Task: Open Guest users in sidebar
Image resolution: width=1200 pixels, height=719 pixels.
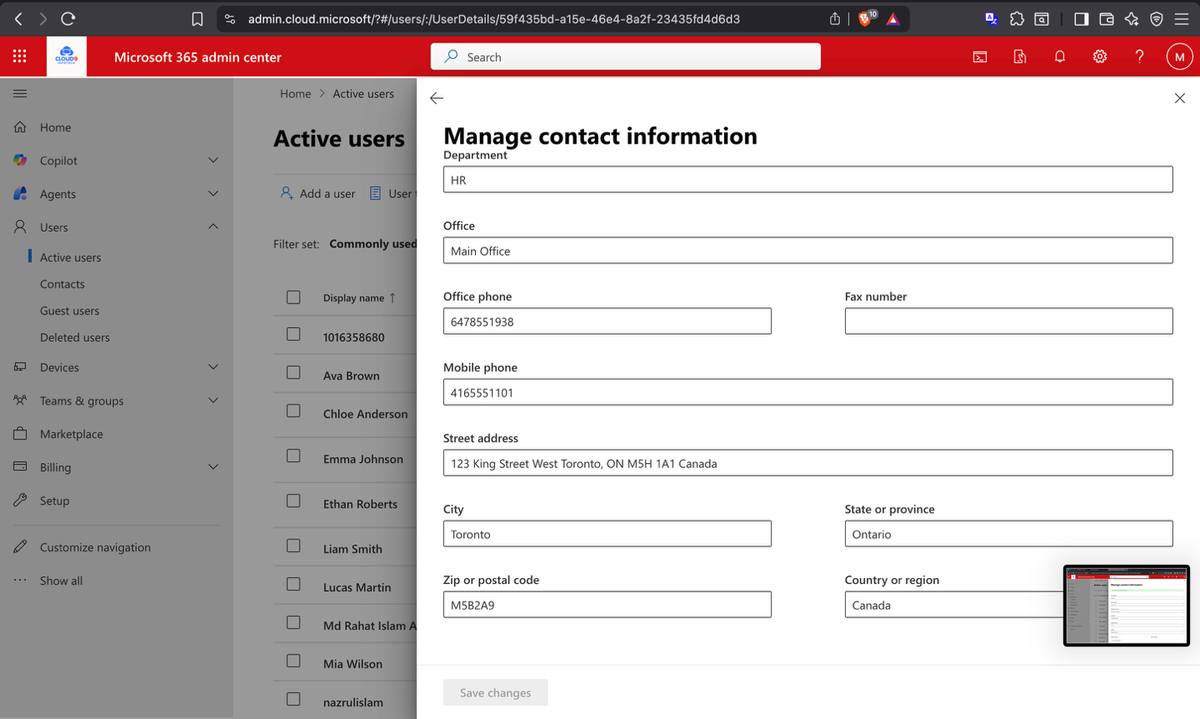Action: click(x=69, y=311)
